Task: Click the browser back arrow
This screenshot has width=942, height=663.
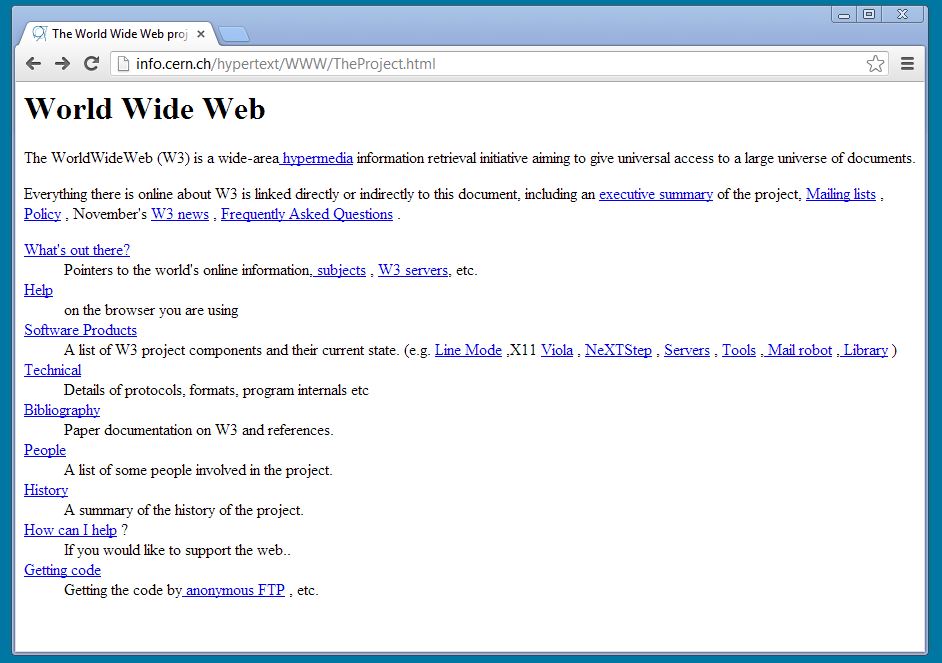Action: click(x=34, y=64)
